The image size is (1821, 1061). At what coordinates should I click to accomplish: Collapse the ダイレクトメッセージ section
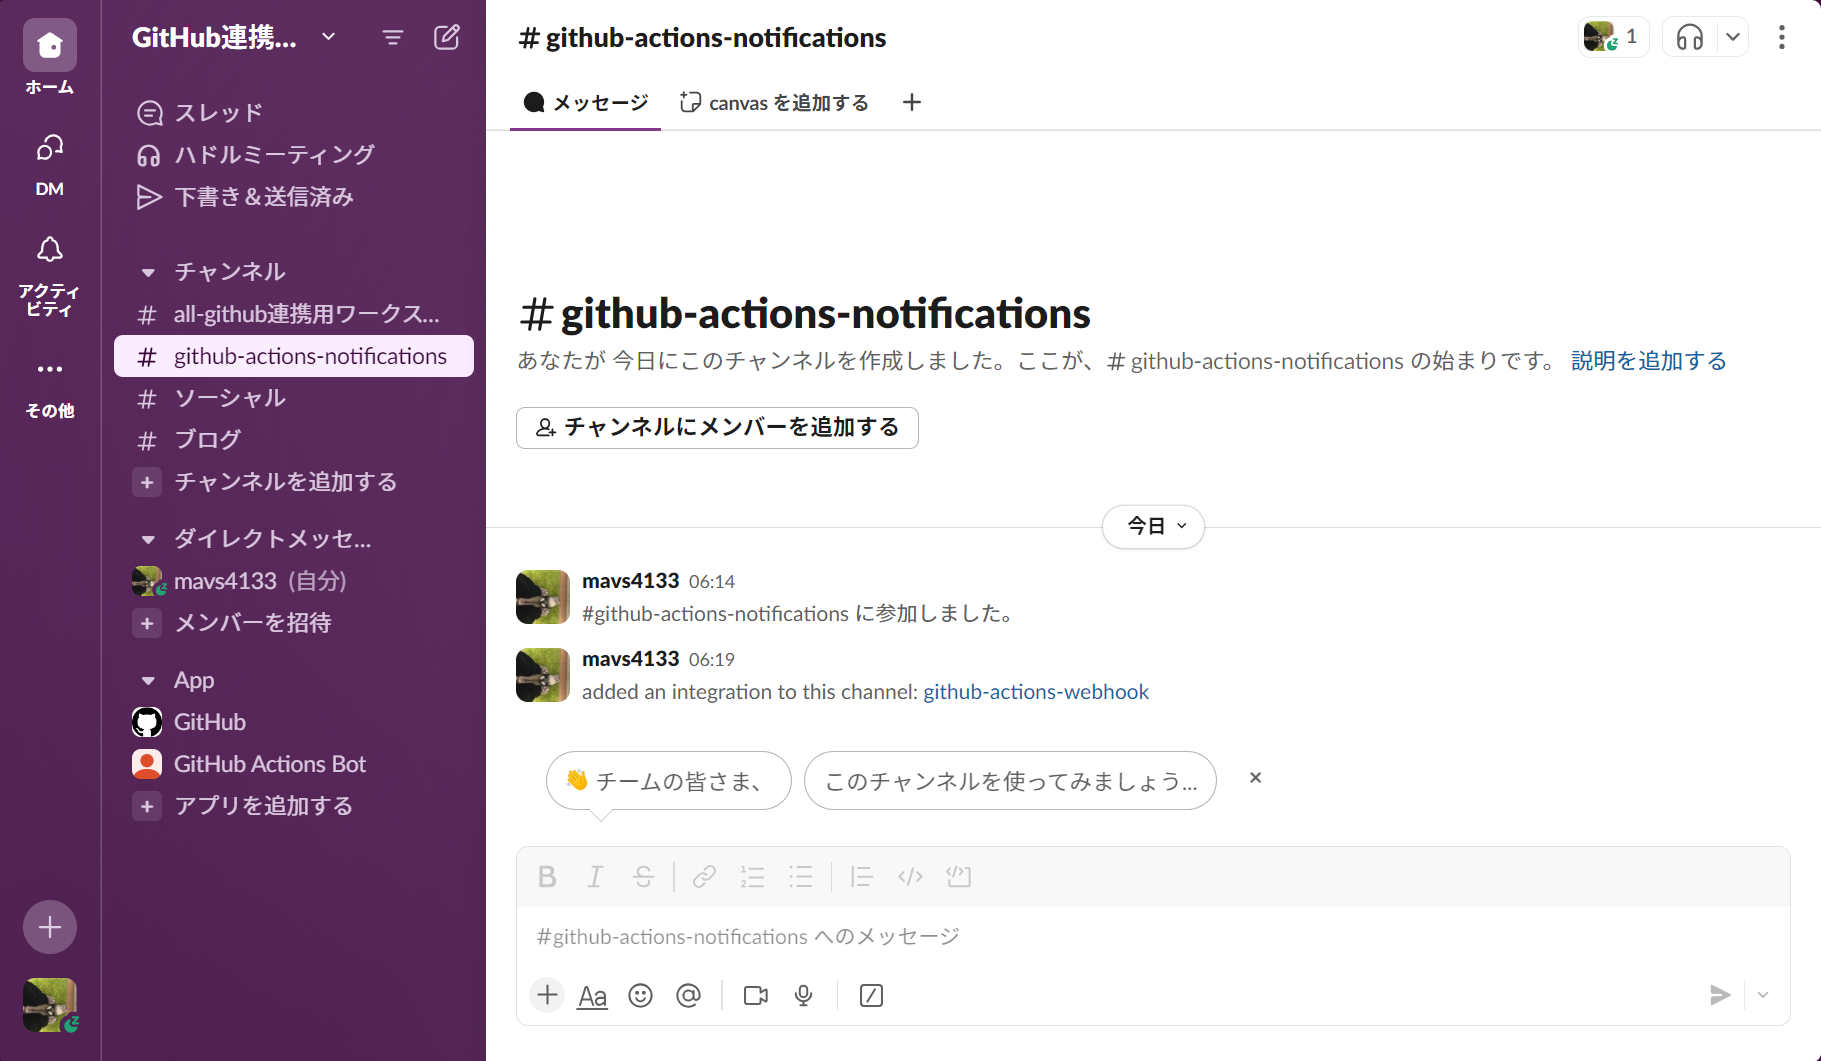point(148,539)
